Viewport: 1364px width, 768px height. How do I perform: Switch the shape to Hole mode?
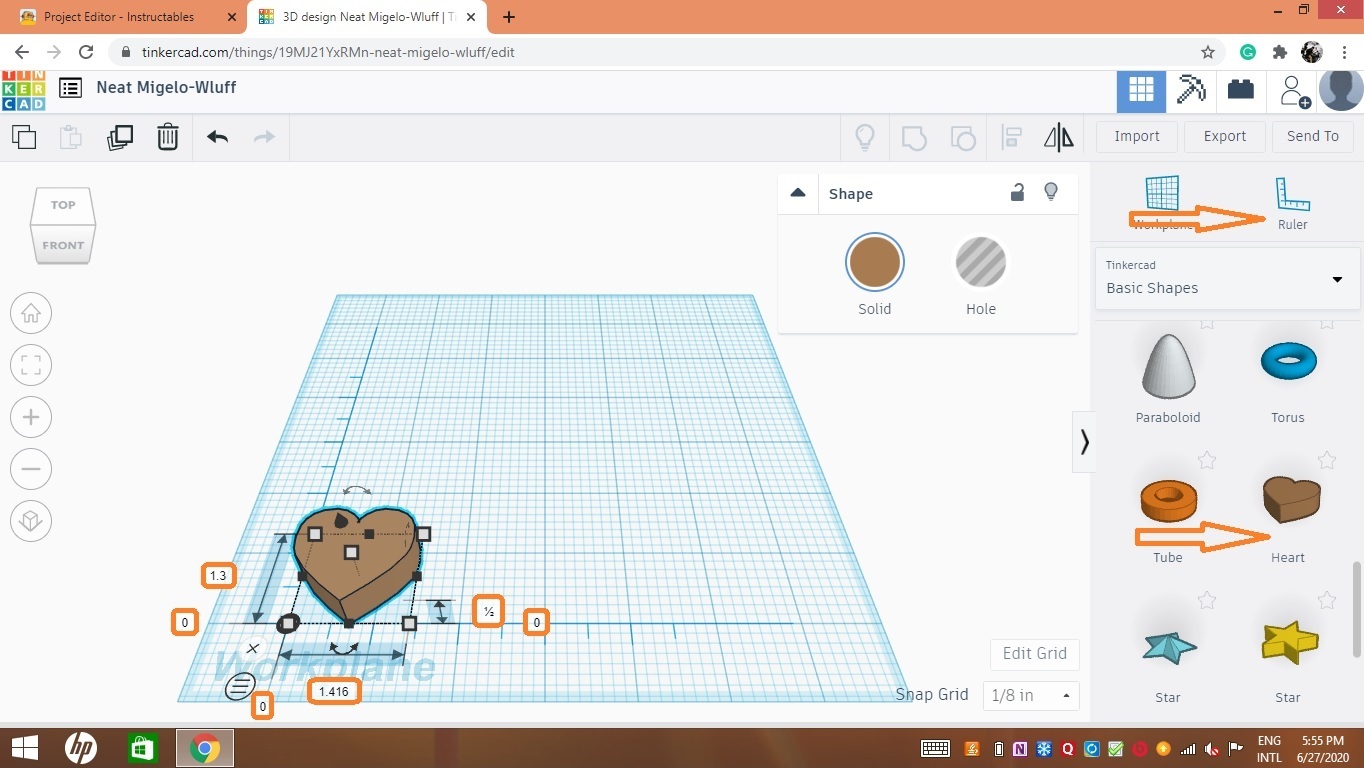click(980, 262)
